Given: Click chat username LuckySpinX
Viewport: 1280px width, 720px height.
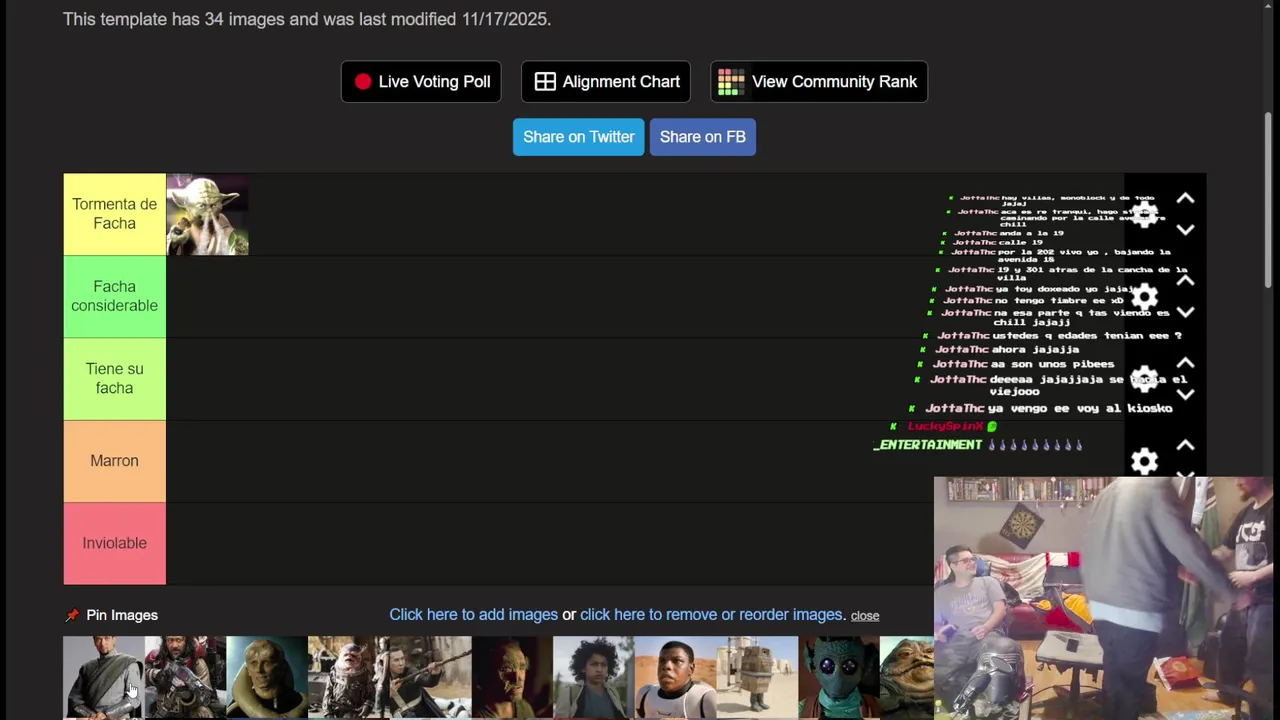Looking at the screenshot, I should tap(945, 426).
